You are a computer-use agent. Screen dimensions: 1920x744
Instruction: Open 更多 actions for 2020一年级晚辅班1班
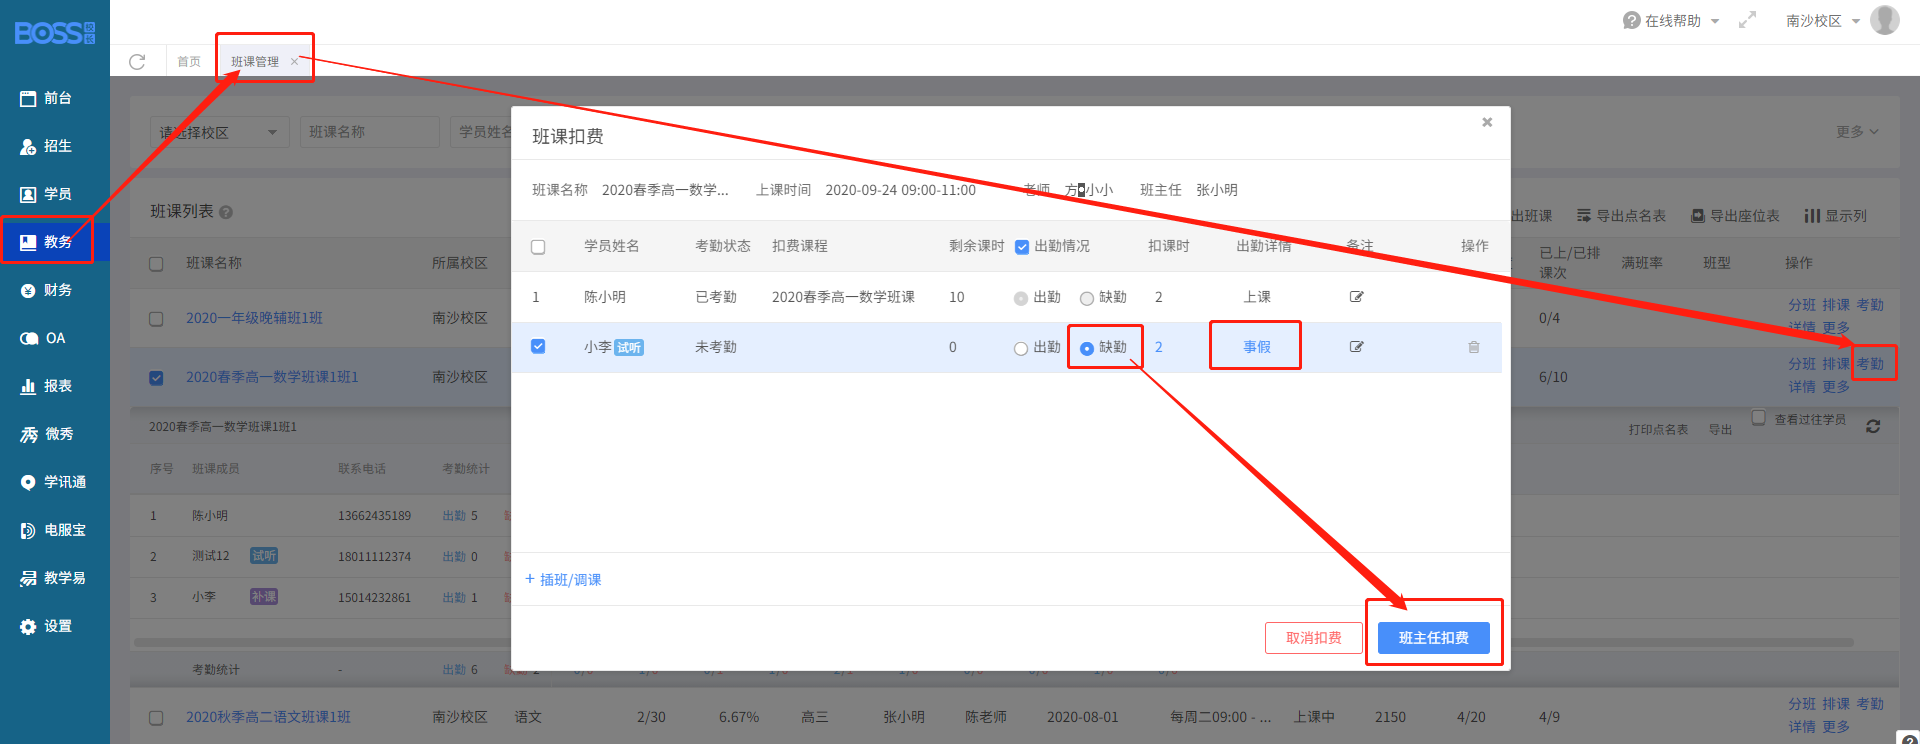[1836, 327]
